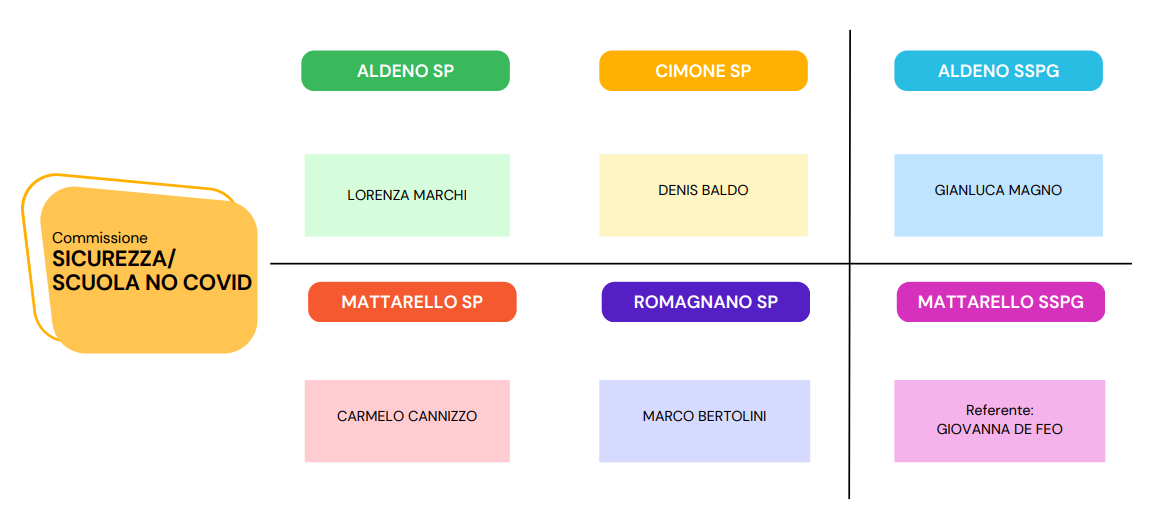Image resolution: width=1172 pixels, height=530 pixels.
Task: Click the GIANLUCA MAGNO box
Action: point(999,195)
